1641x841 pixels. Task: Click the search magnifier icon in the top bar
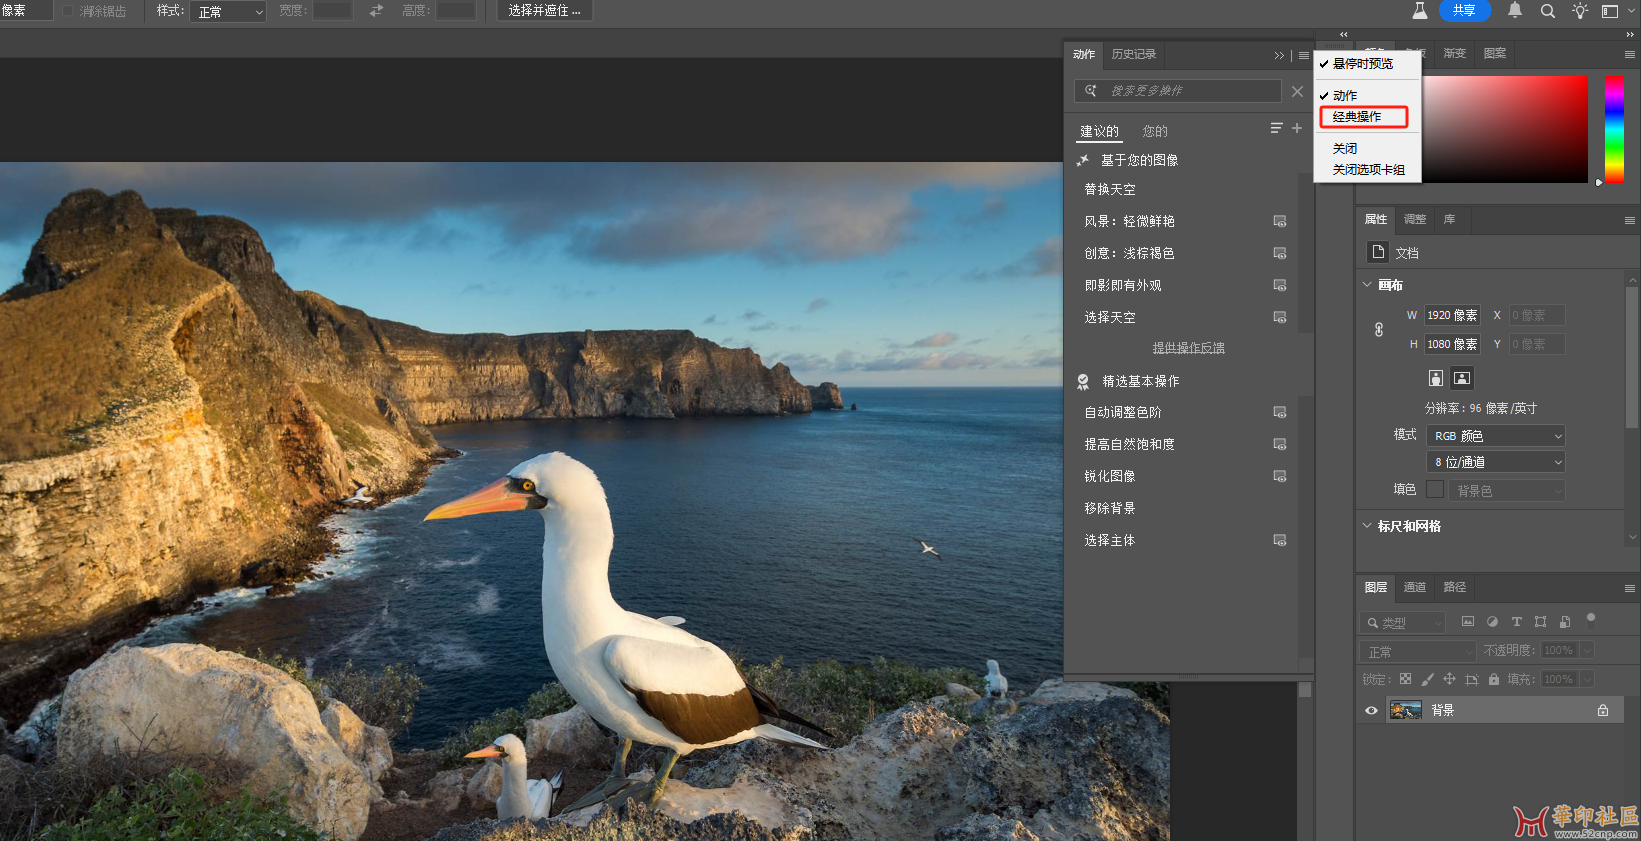pyautogui.click(x=1548, y=11)
